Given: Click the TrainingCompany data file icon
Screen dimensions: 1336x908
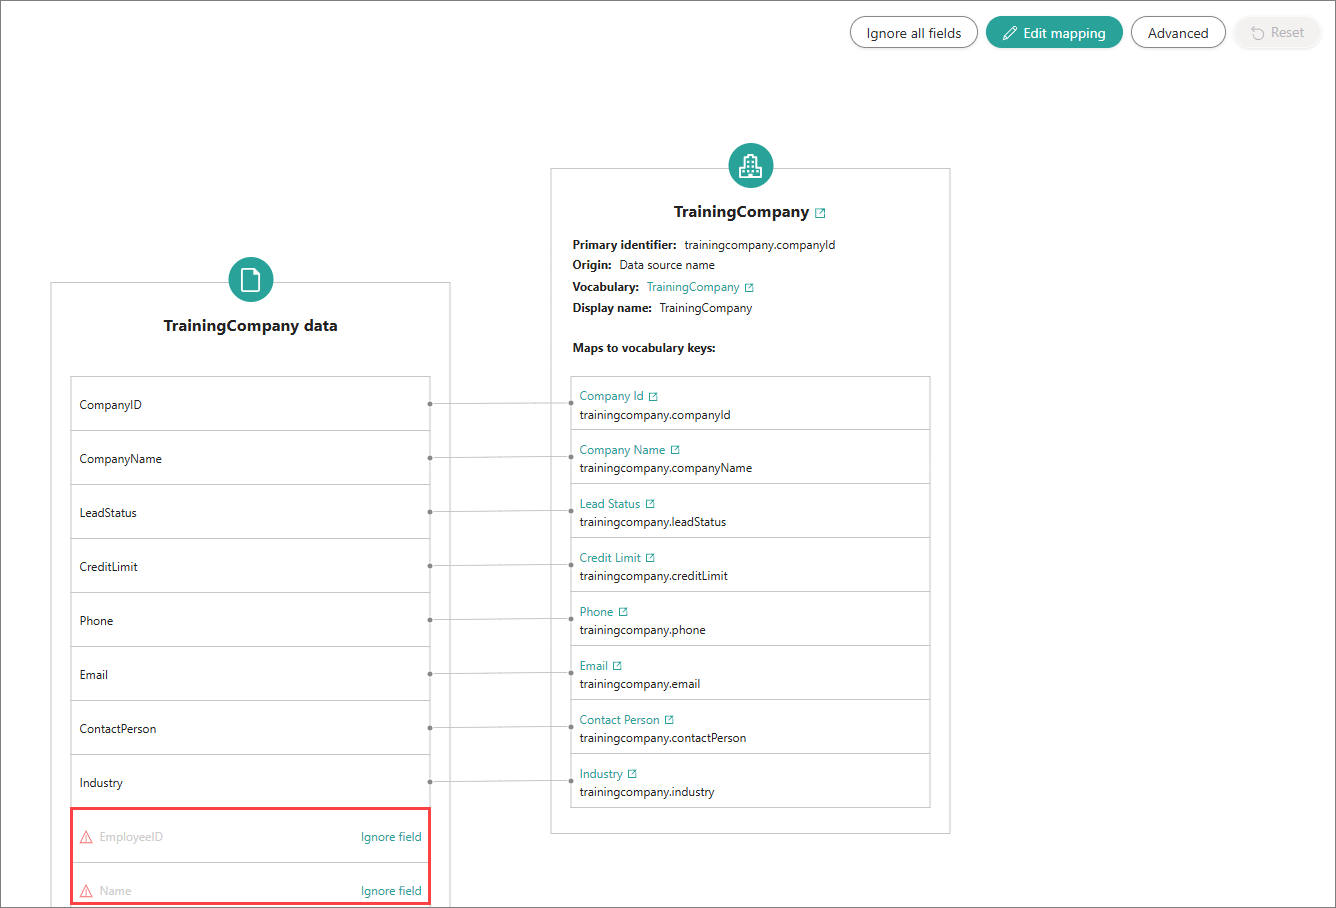Looking at the screenshot, I should [250, 280].
